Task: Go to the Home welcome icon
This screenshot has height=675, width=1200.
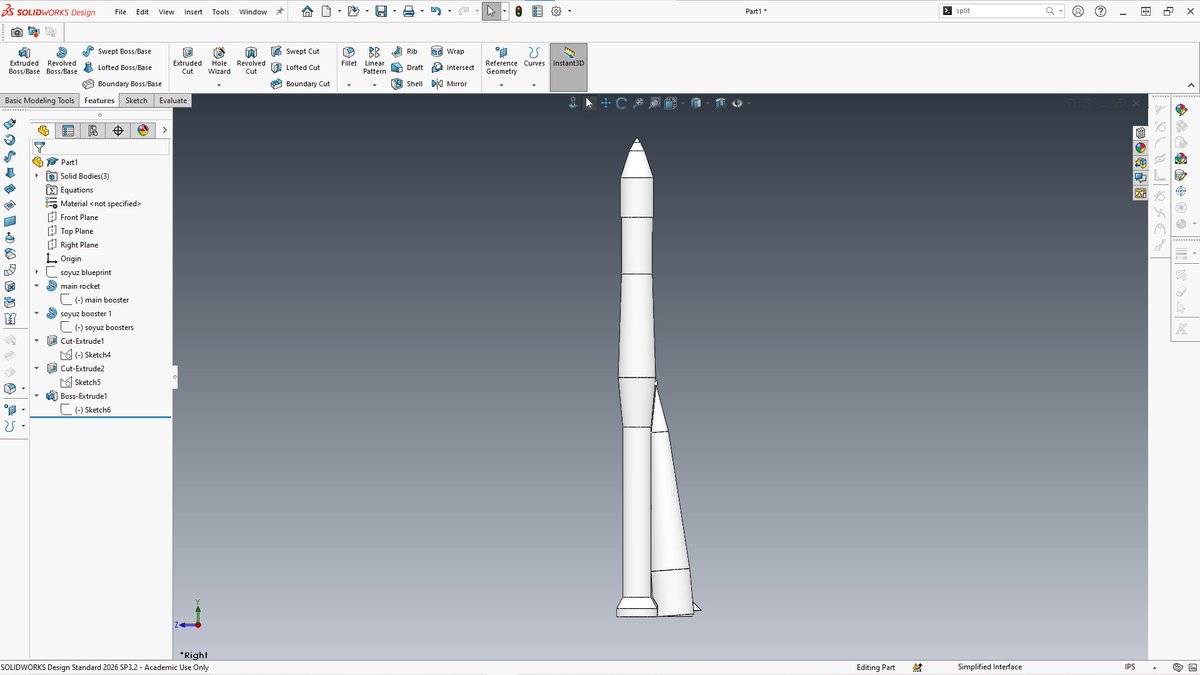Action: (307, 12)
